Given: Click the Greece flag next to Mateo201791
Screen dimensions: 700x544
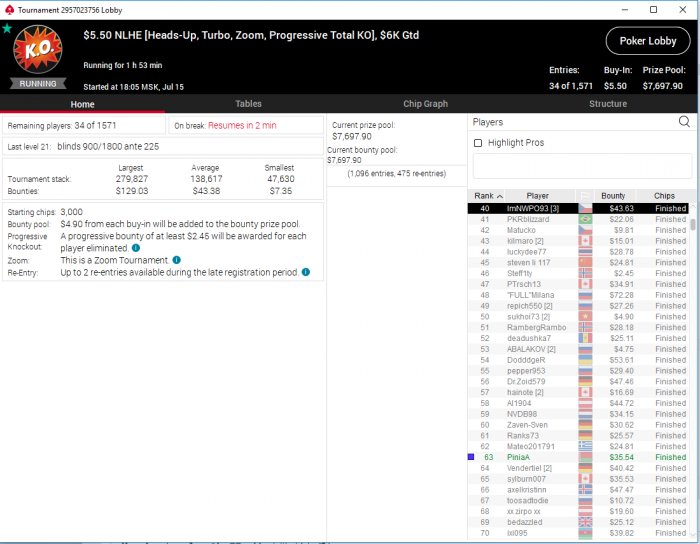Looking at the screenshot, I should tap(585, 446).
